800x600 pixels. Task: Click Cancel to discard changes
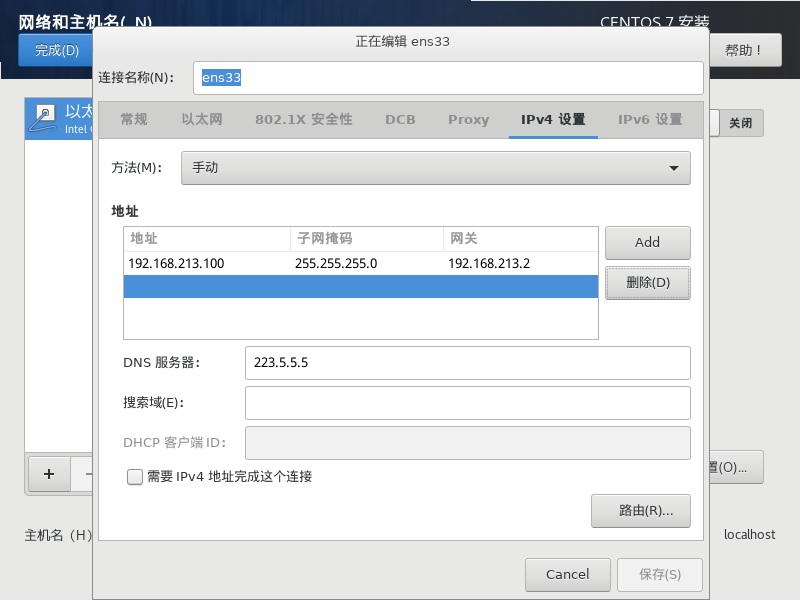[x=567, y=574]
